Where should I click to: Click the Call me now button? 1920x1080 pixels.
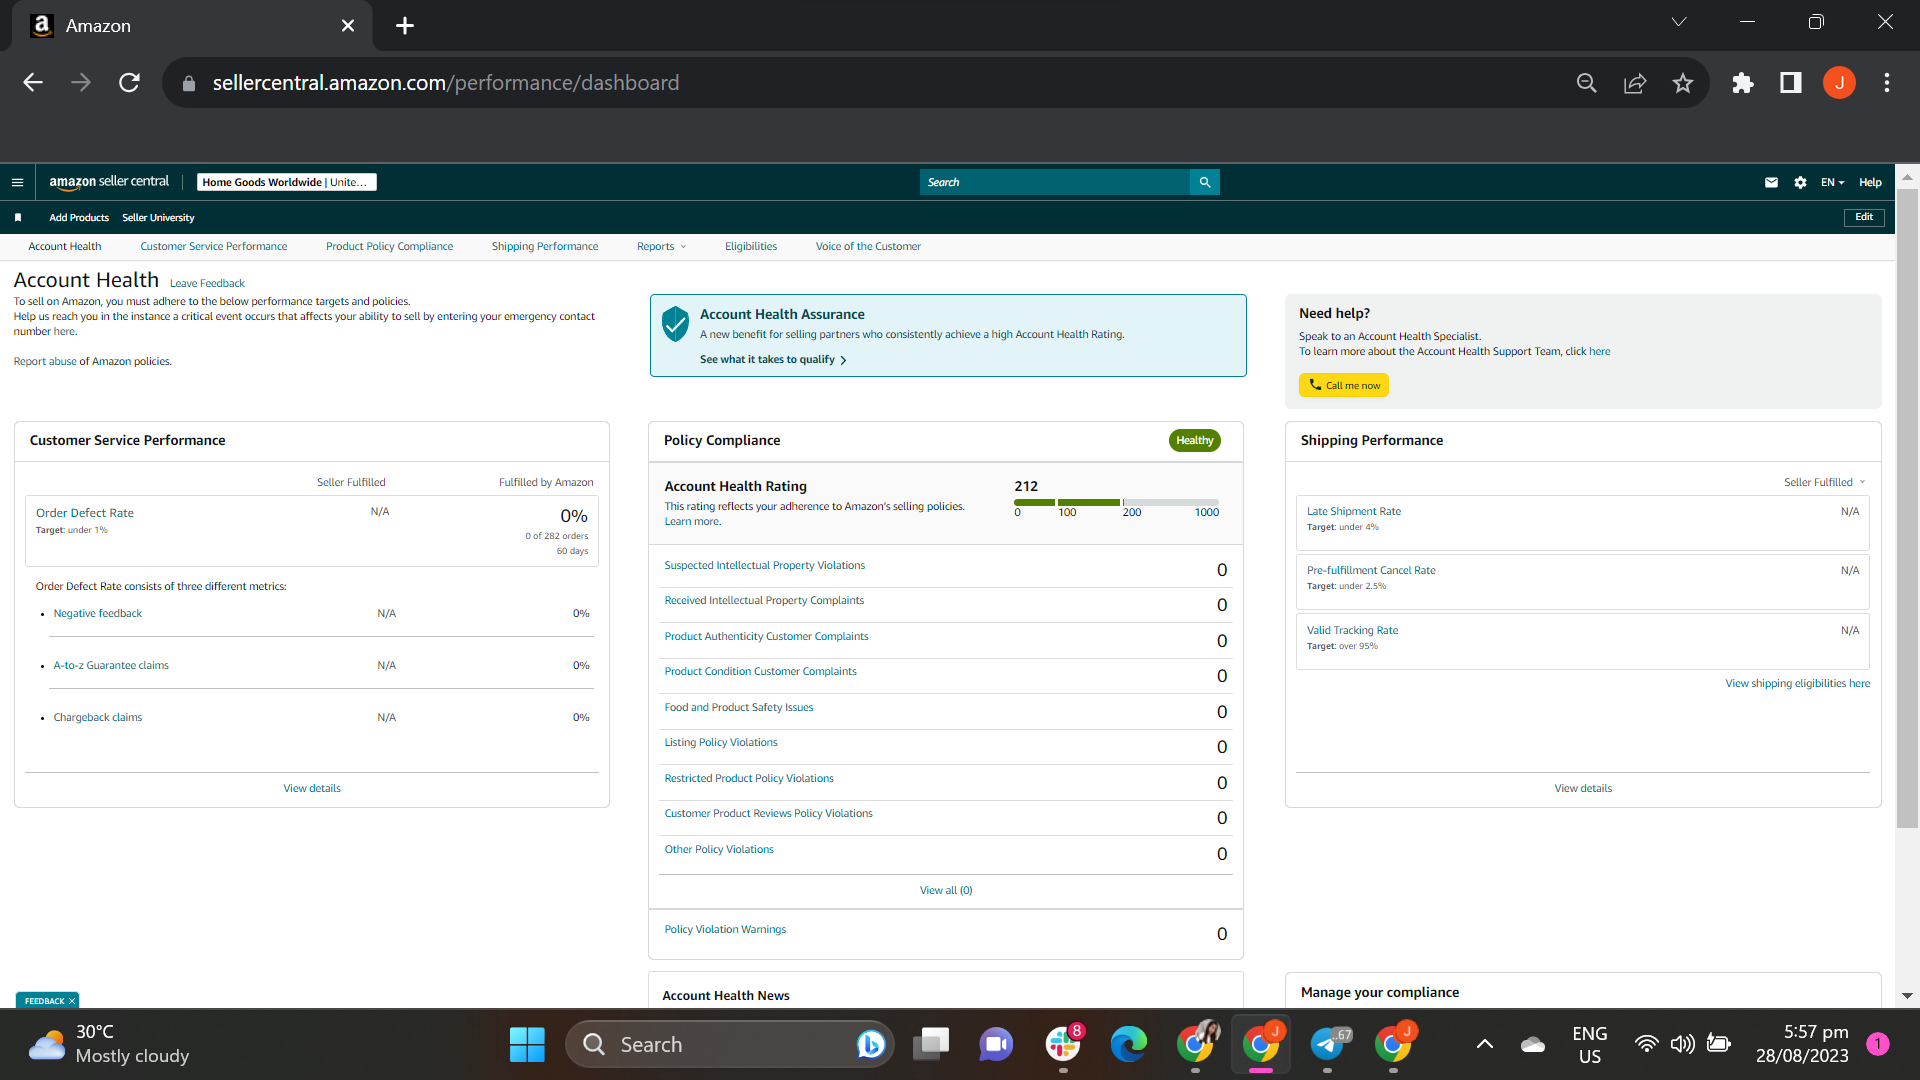[1343, 385]
